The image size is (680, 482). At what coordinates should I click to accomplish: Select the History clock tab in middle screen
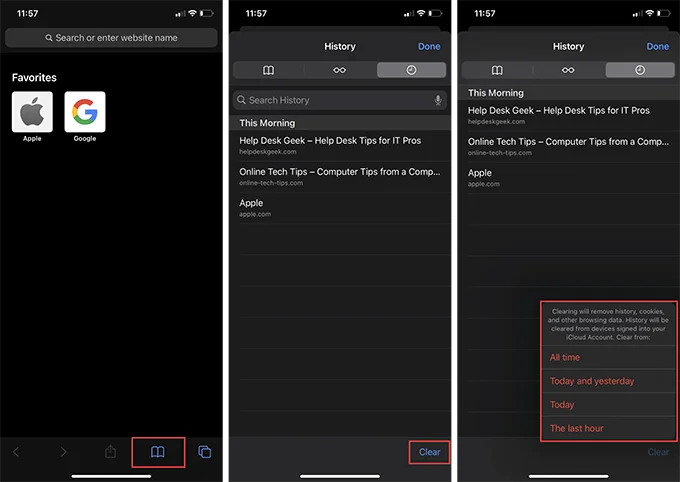pyautogui.click(x=411, y=70)
